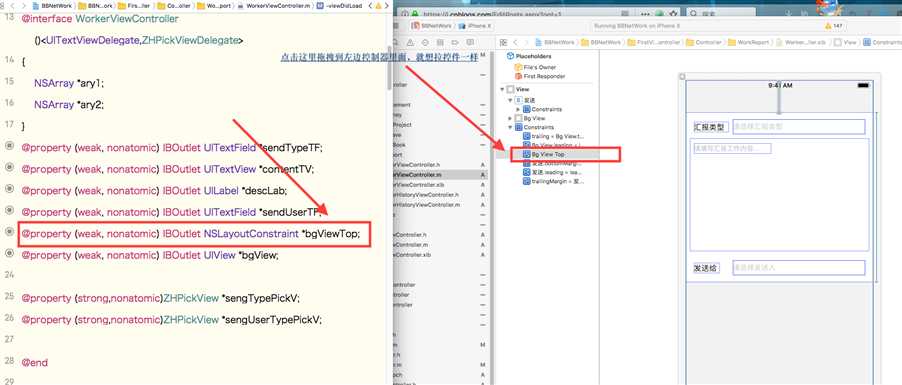The width and height of the screenshot is (902, 385).
Task: Click the back arrow in the right editor jump bar
Action: pyautogui.click(x=515, y=43)
